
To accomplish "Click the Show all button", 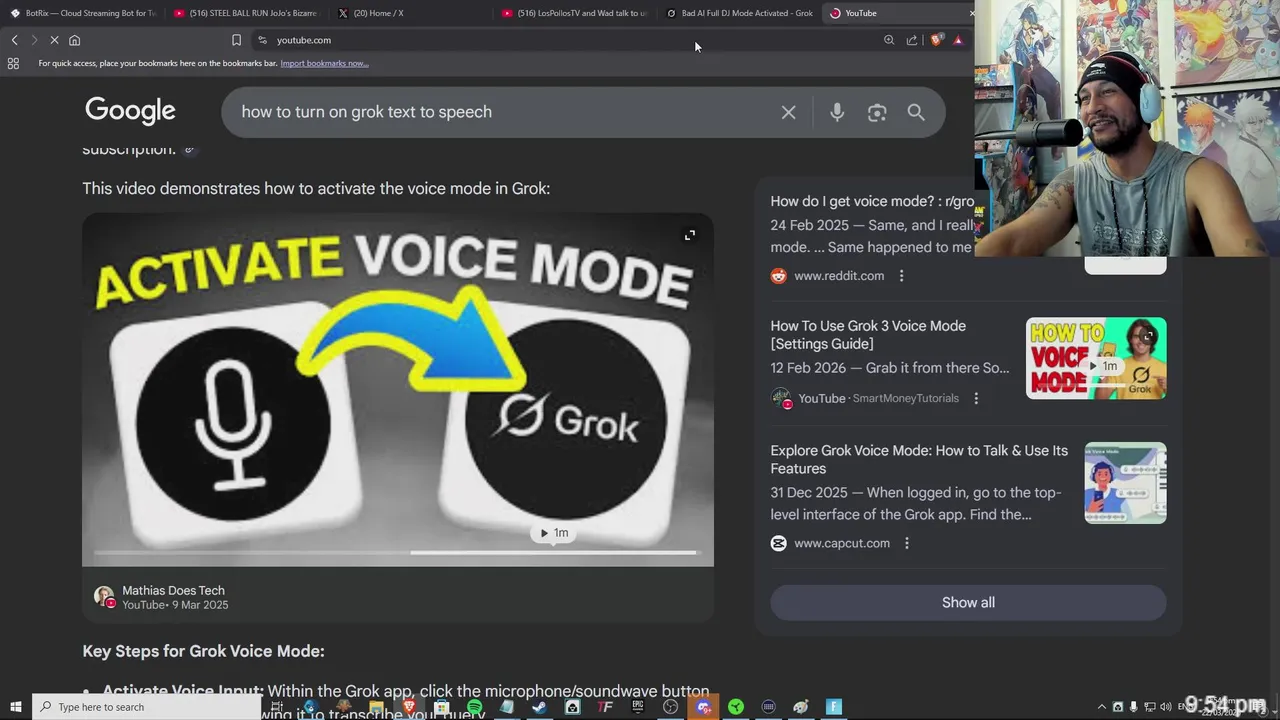I will (968, 602).
